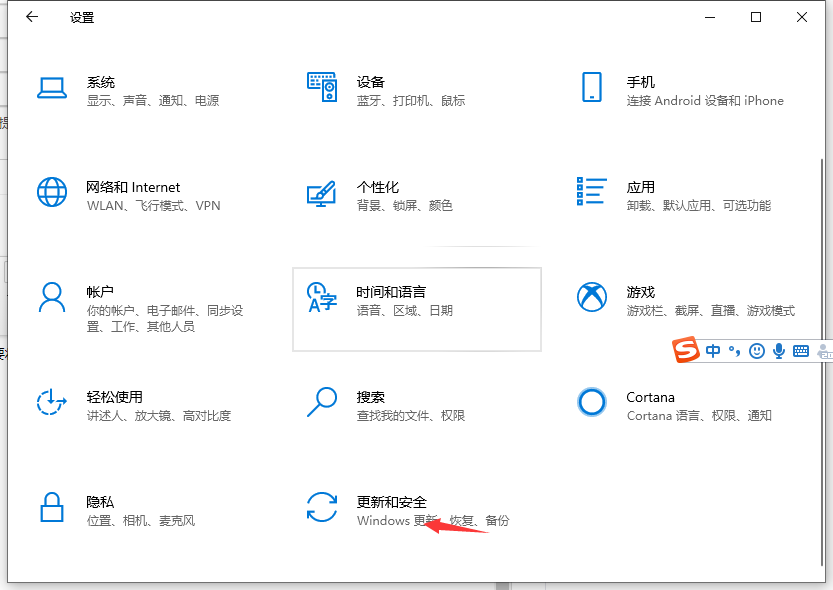Open the Apps list icon
Image resolution: width=833 pixels, height=590 pixels.
(x=592, y=191)
